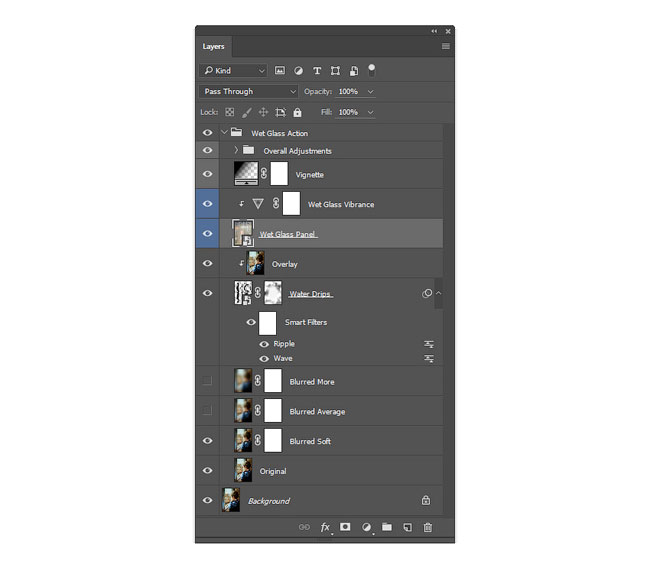The width and height of the screenshot is (650, 571).
Task: Filter layers by shape layer icon
Action: click(335, 71)
